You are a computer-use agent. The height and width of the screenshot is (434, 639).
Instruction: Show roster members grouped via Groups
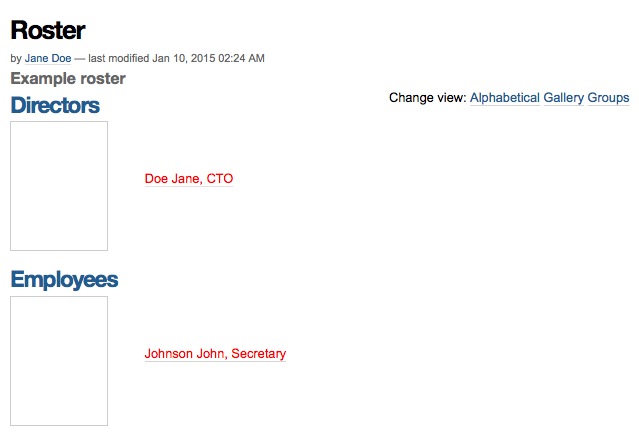coord(608,98)
